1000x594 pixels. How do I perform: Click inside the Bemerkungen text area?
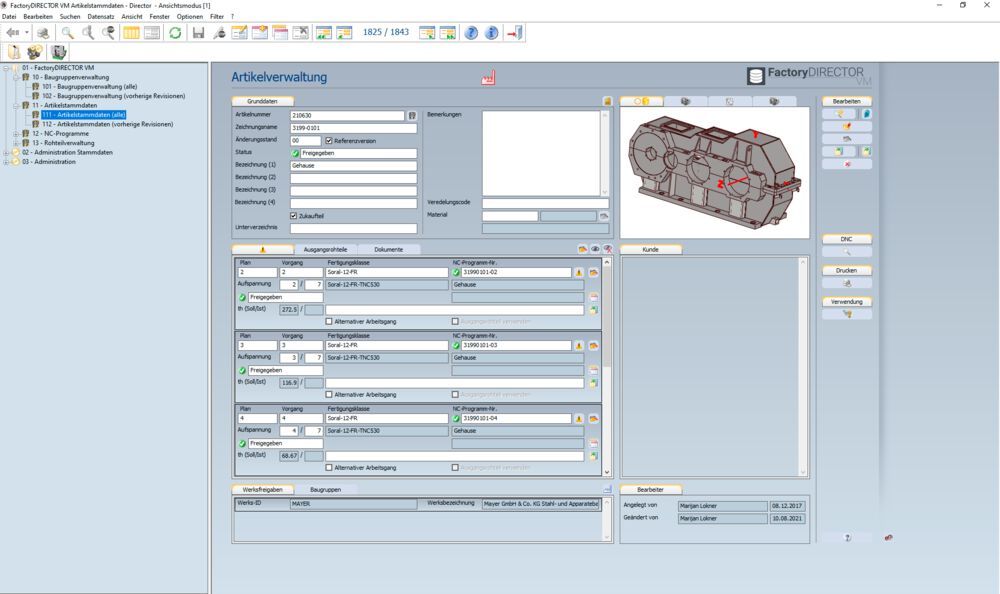541,153
